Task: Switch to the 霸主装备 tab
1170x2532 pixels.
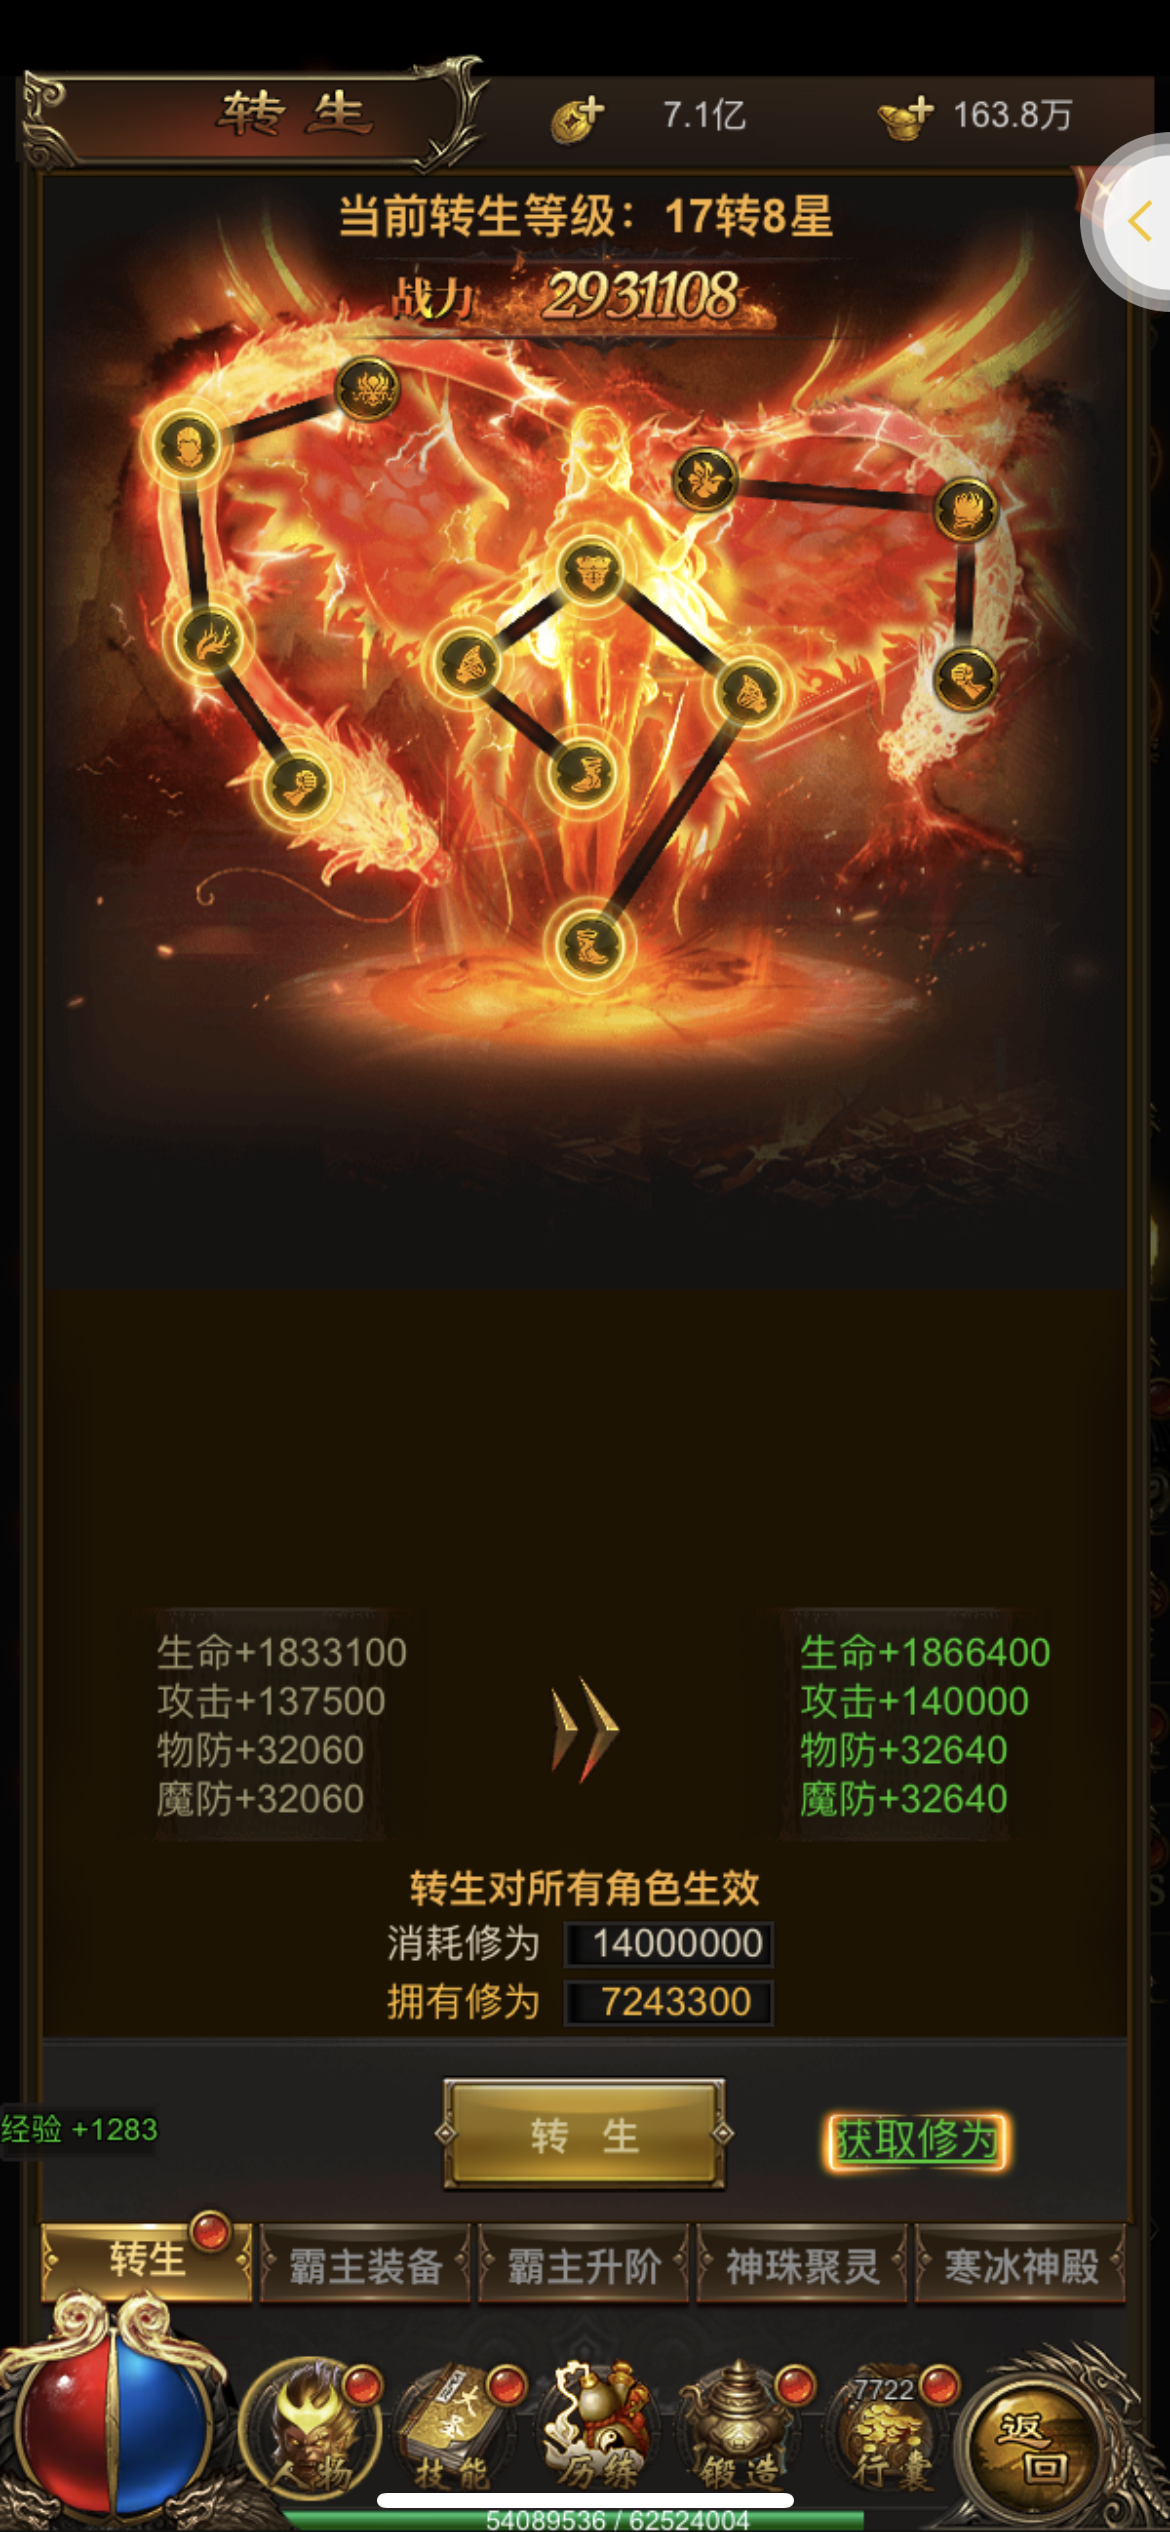Action: click(365, 2265)
